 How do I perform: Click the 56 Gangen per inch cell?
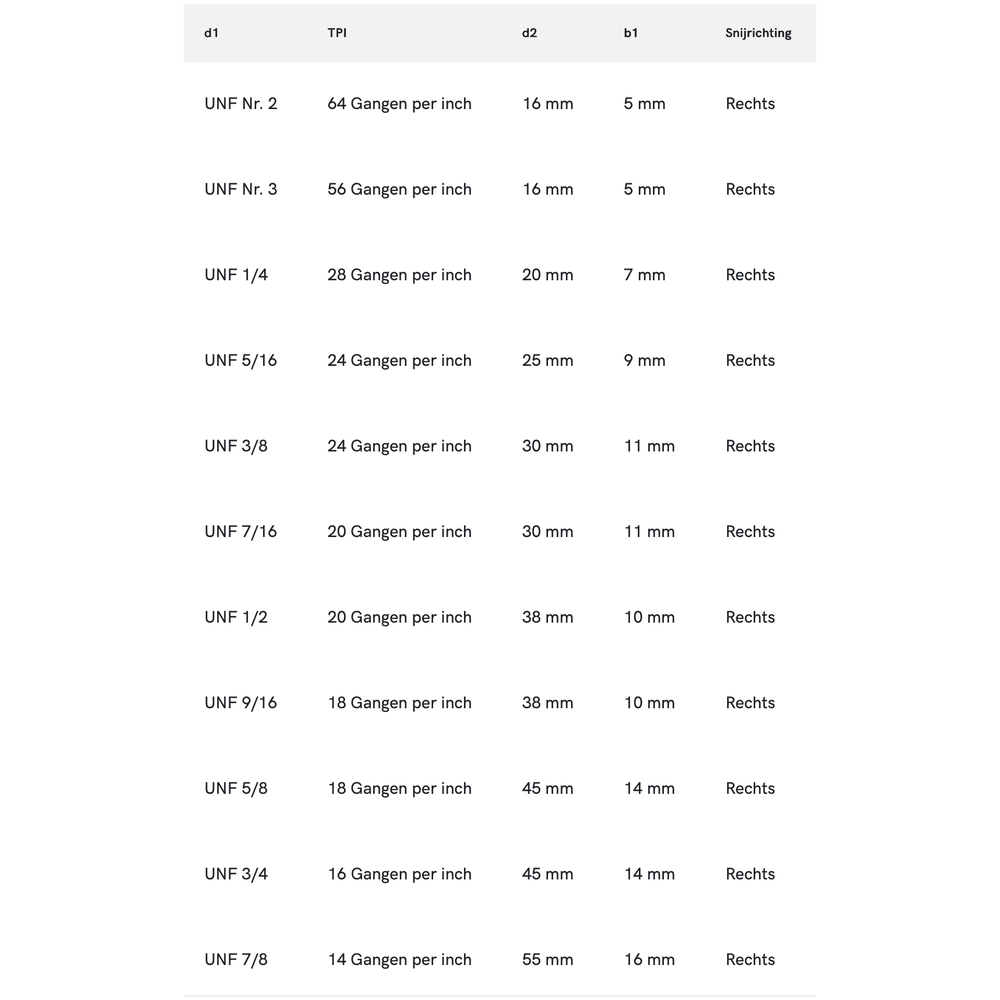(x=399, y=189)
